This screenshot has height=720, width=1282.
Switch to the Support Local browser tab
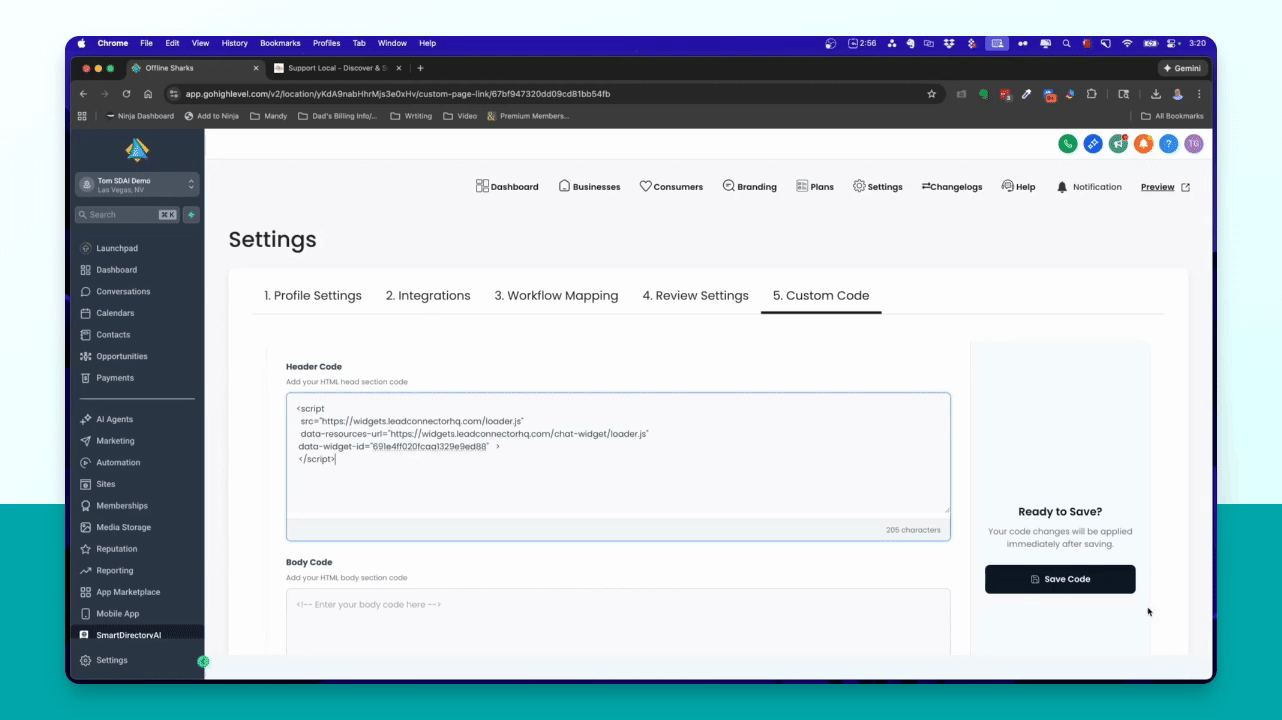click(337, 68)
